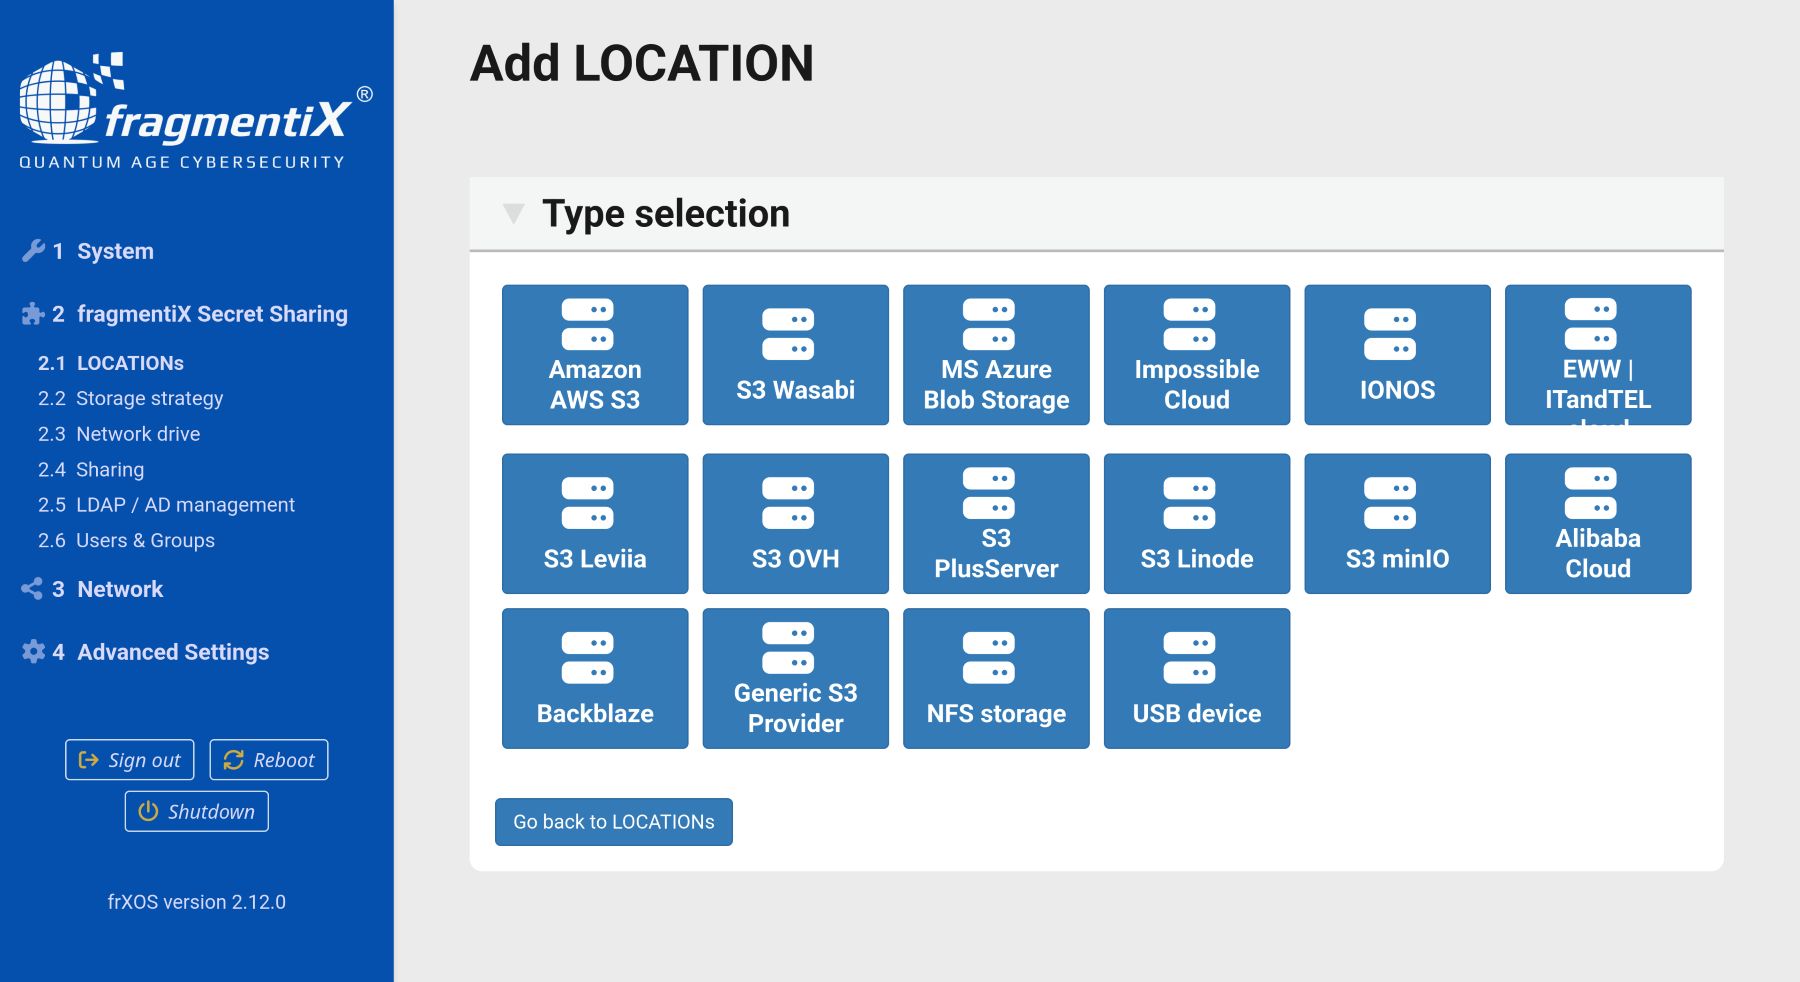Choose the USB device tile

tap(1197, 678)
